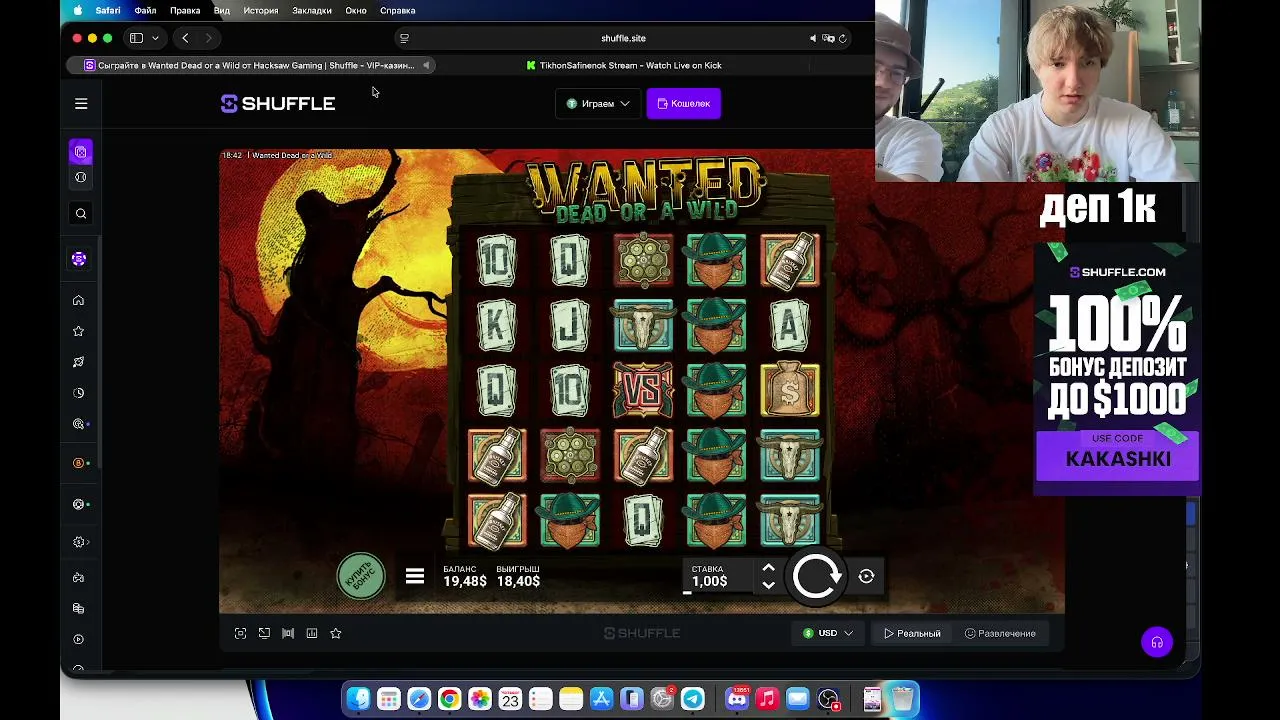Select the Wanted Dead or a Wild tab
Screen dimensions: 1280x720
252,65
